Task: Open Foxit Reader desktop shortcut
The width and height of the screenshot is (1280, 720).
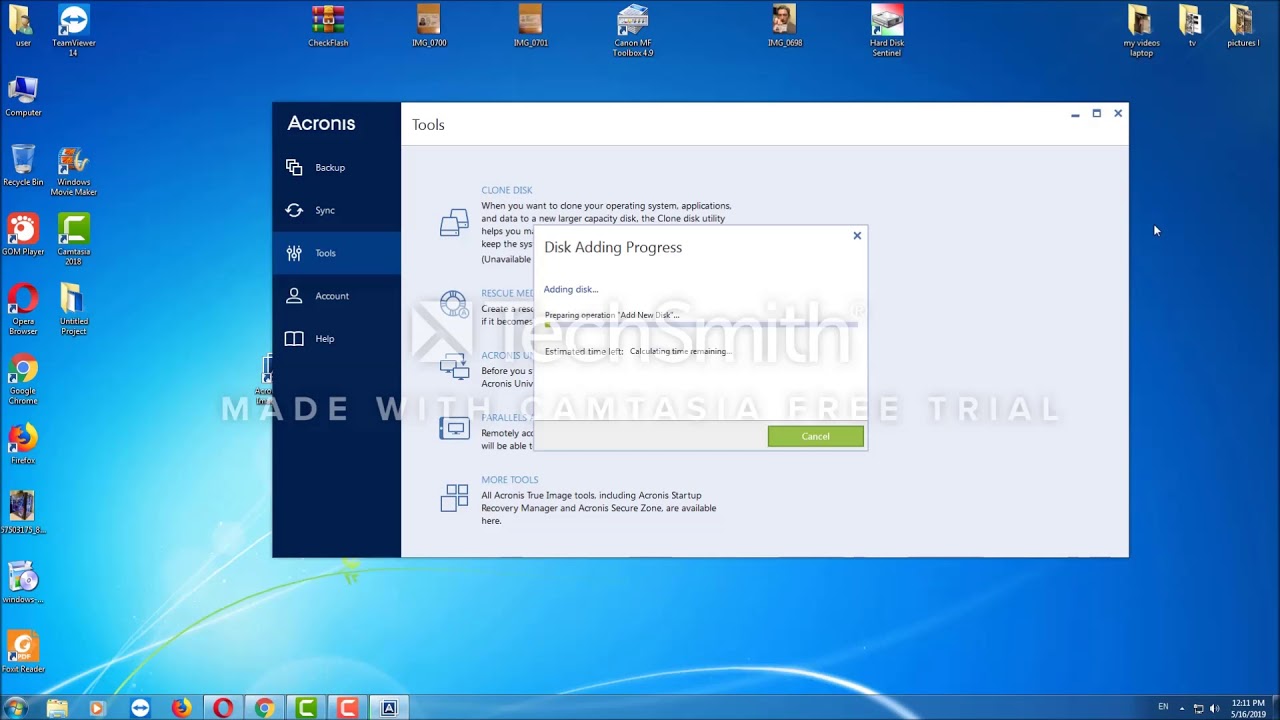Action: (22, 653)
